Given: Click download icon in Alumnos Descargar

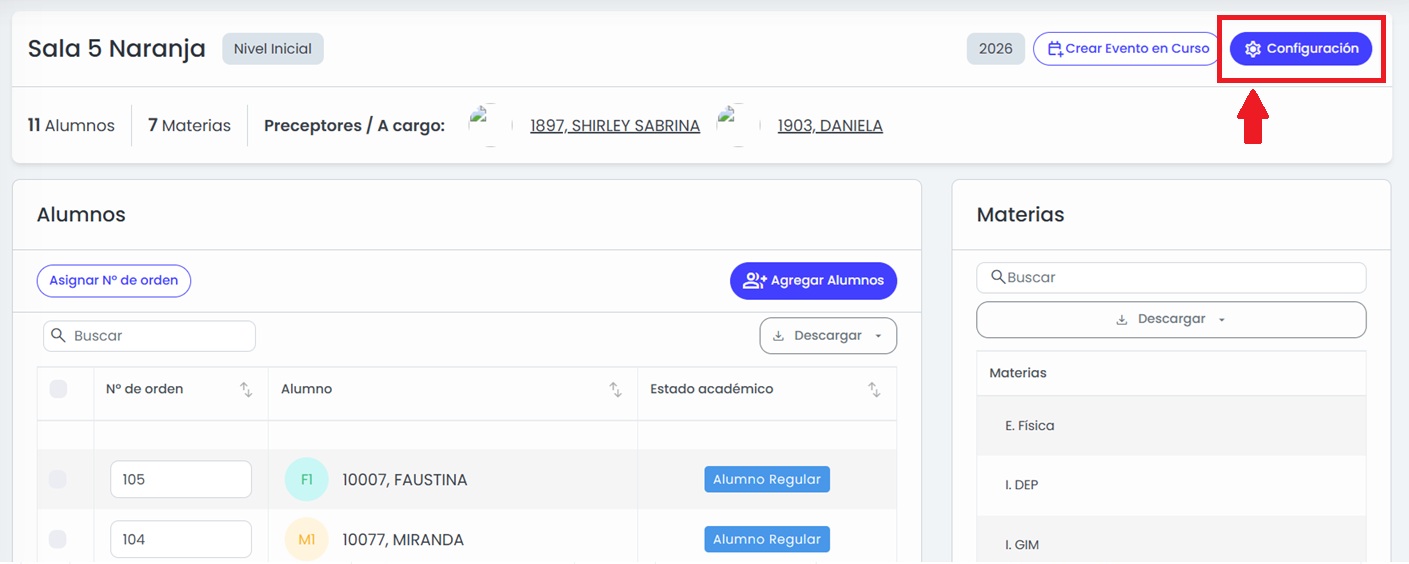Looking at the screenshot, I should pos(778,336).
